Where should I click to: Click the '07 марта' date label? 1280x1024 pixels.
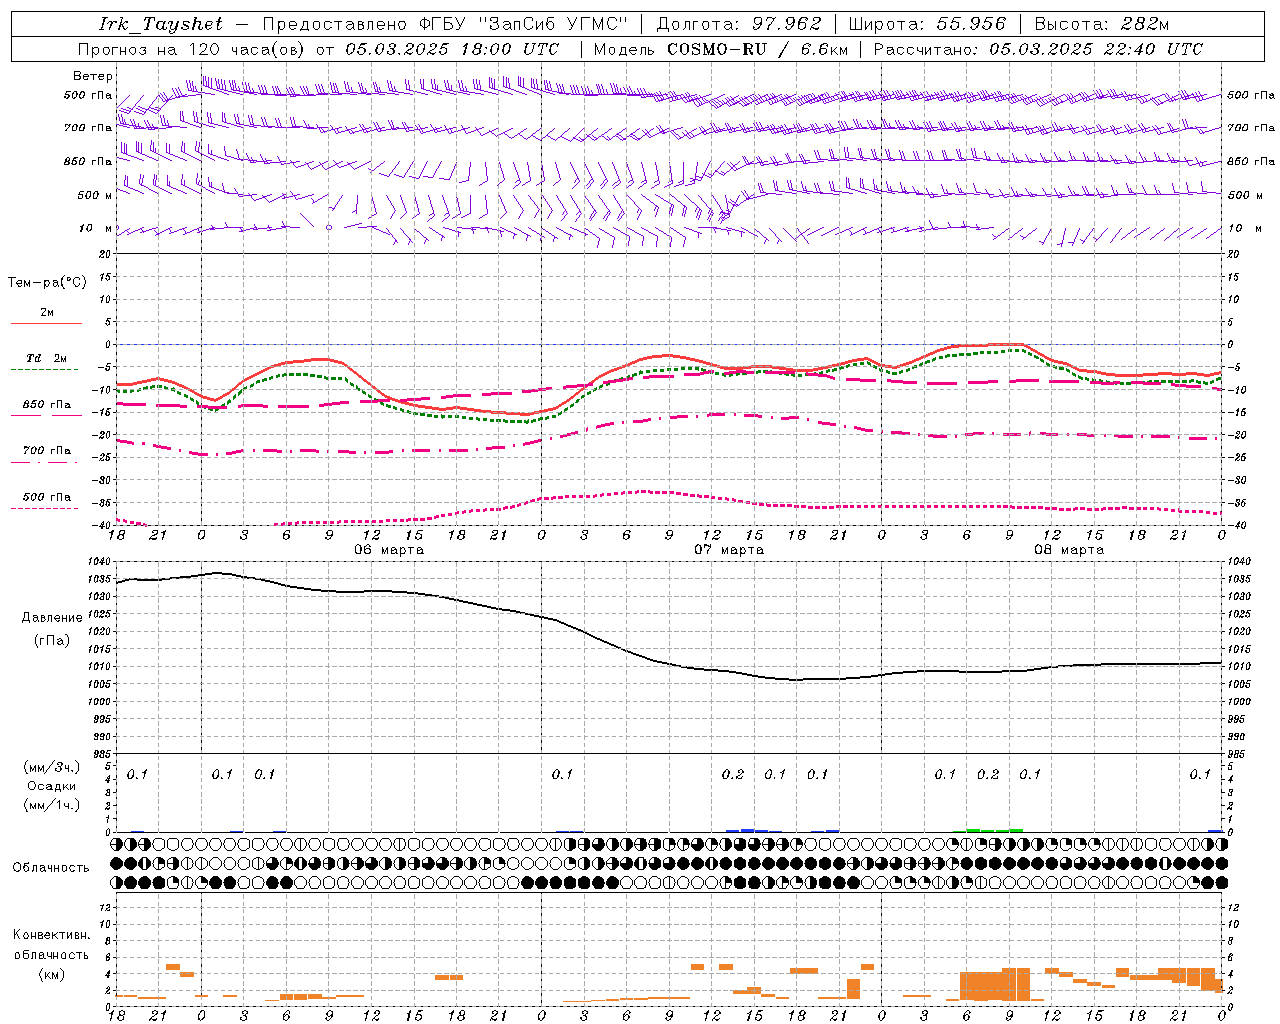coord(729,550)
